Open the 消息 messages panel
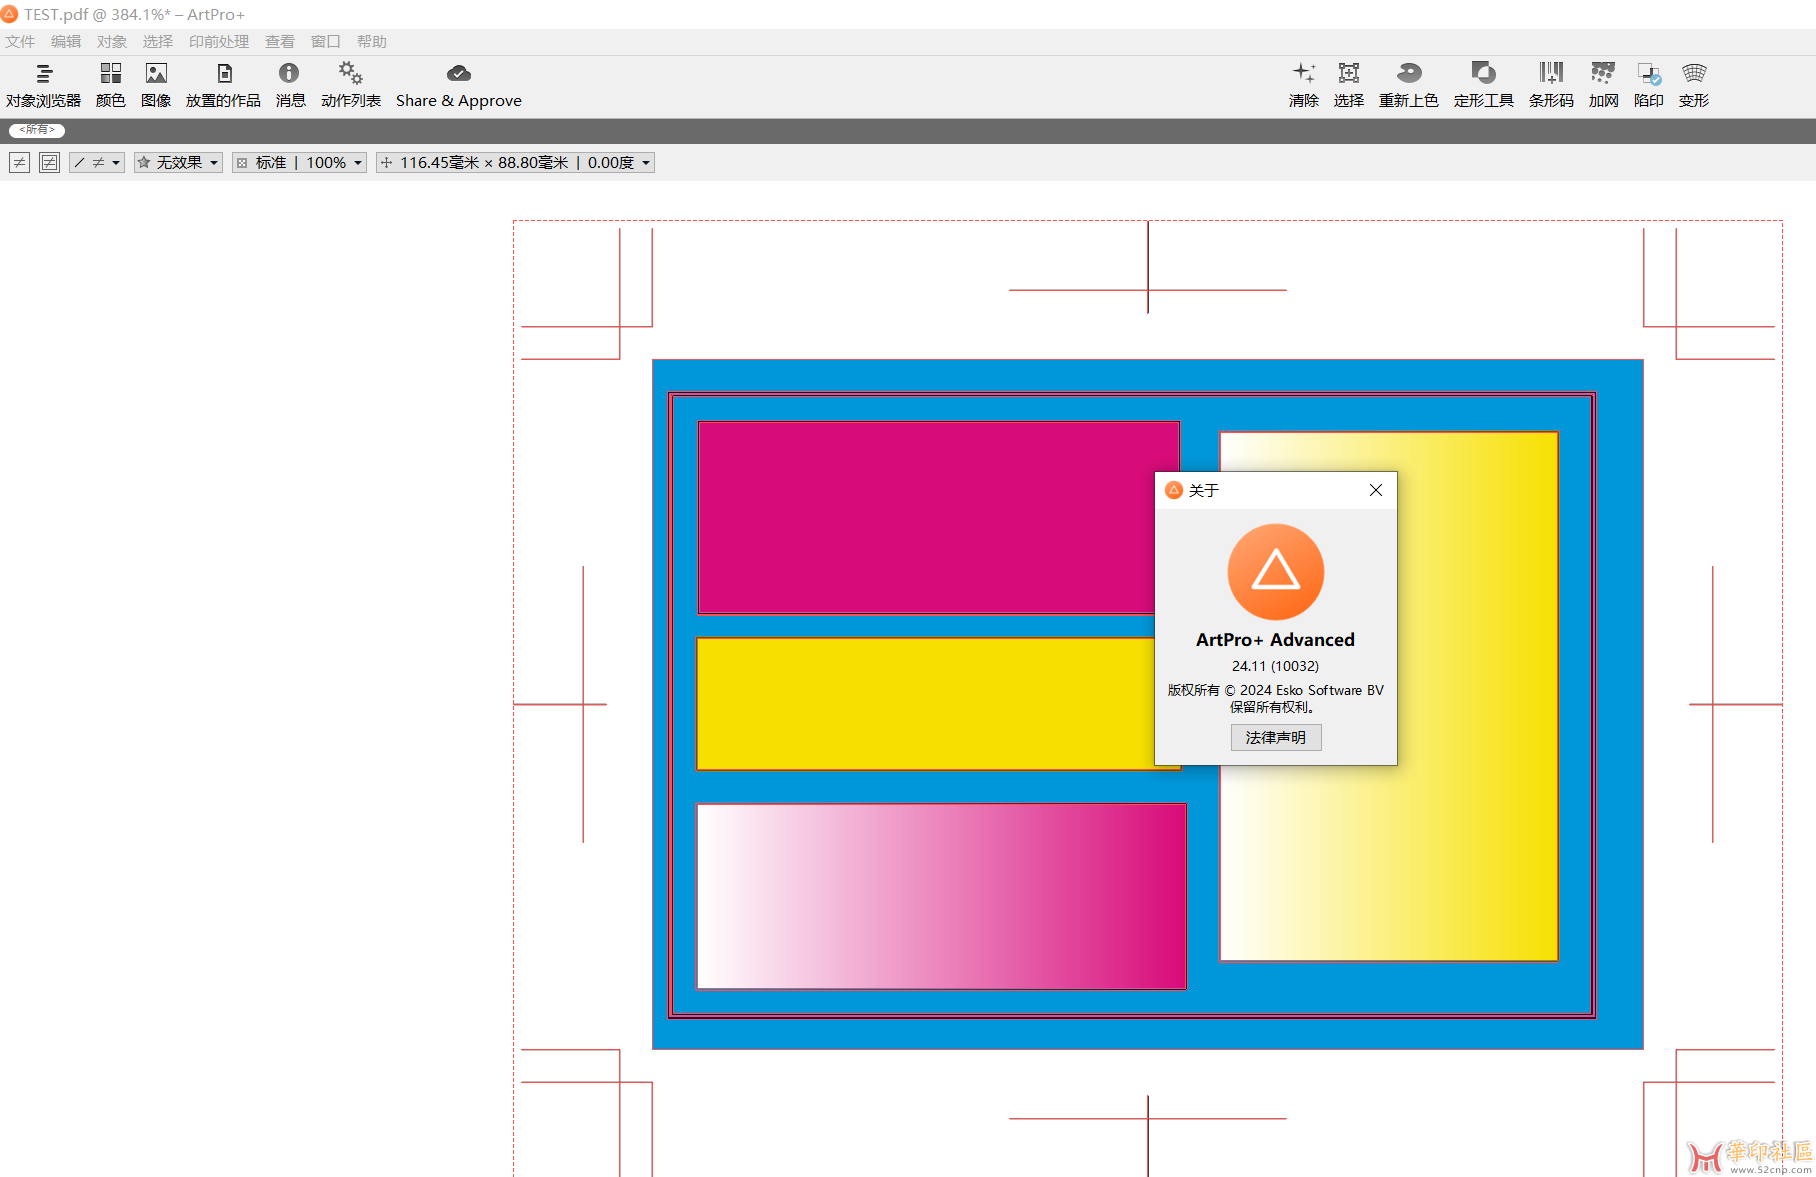The image size is (1816, 1177). pyautogui.click(x=290, y=85)
